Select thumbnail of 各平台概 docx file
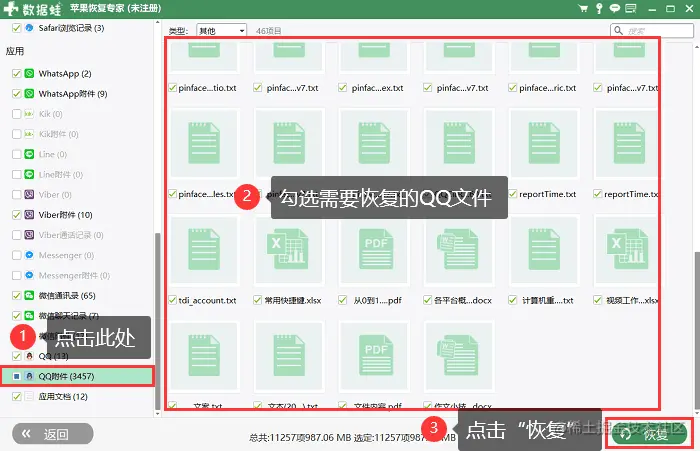Image resolution: width=700 pixels, height=451 pixels. click(459, 250)
